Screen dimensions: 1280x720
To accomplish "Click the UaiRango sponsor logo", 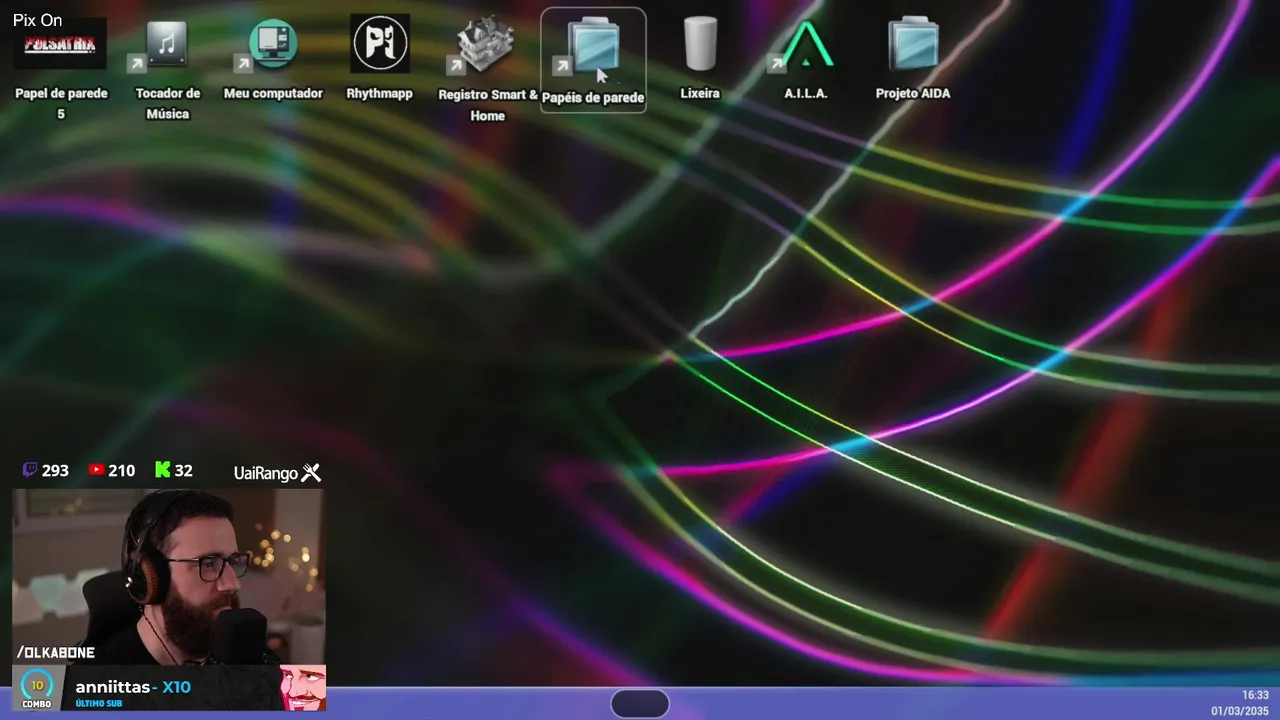I will [x=277, y=472].
